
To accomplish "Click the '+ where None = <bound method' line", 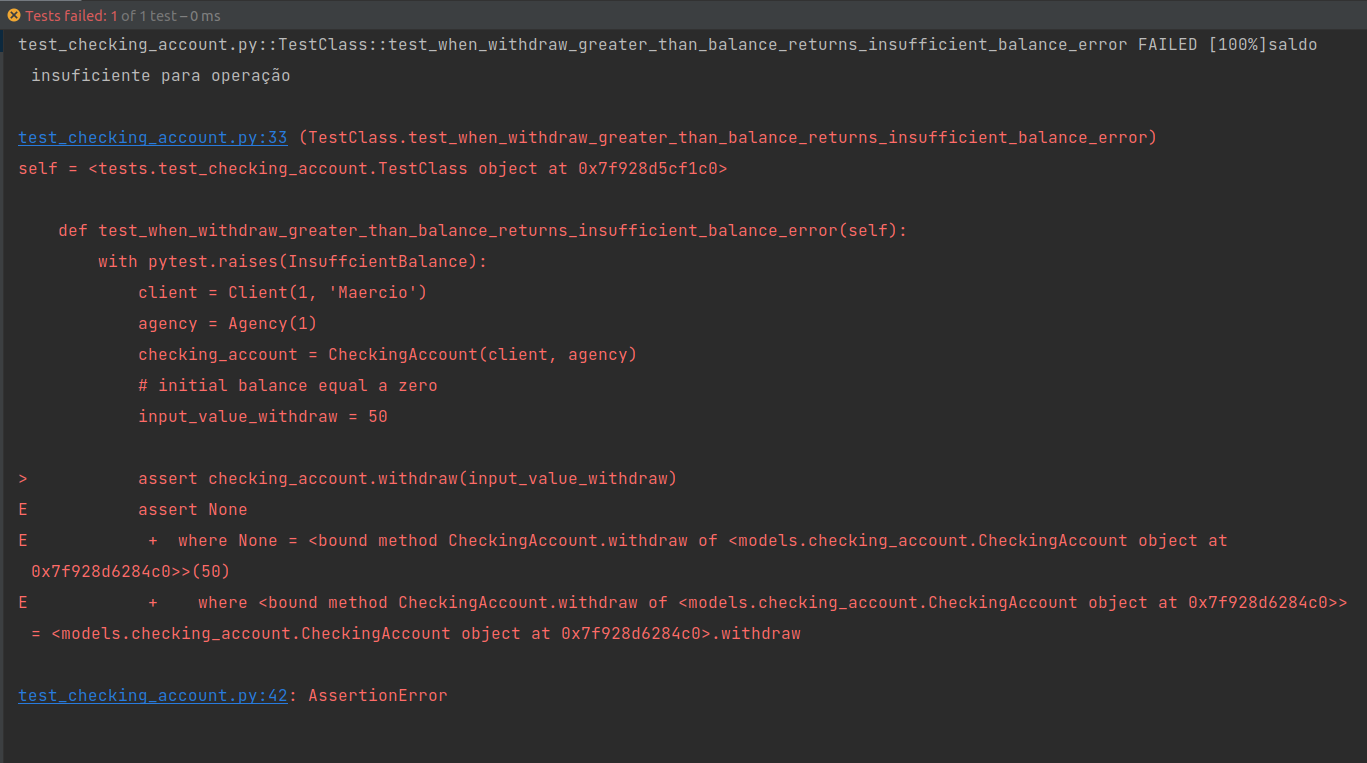I will [688, 540].
